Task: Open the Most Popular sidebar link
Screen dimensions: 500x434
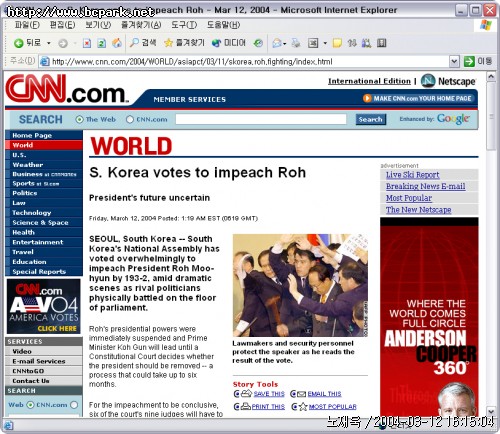Action: click(409, 198)
